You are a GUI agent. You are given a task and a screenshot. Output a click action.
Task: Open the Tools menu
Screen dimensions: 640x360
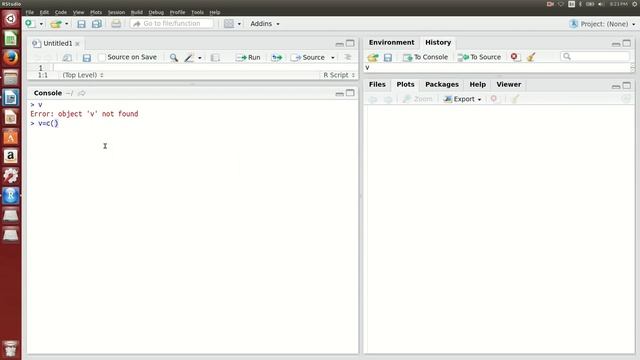pyautogui.click(x=197, y=12)
